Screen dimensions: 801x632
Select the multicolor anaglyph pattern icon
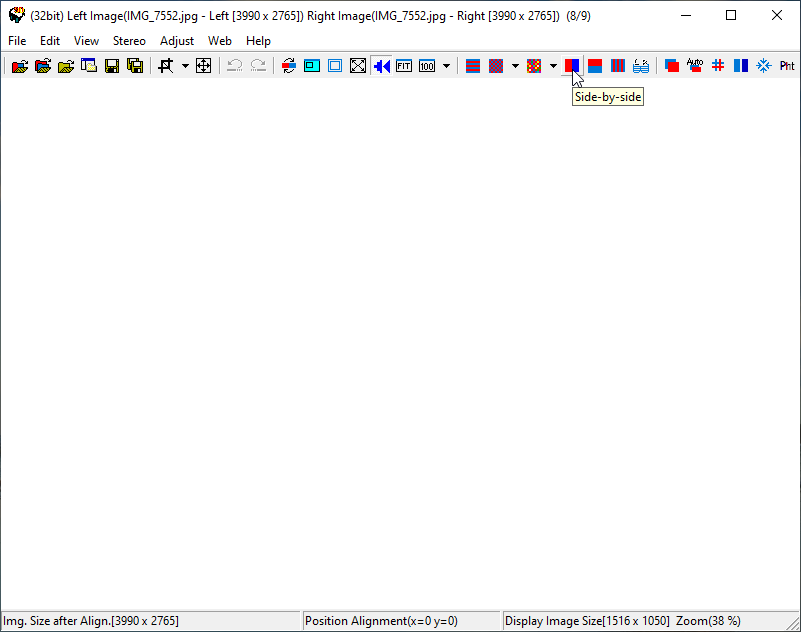pos(534,66)
